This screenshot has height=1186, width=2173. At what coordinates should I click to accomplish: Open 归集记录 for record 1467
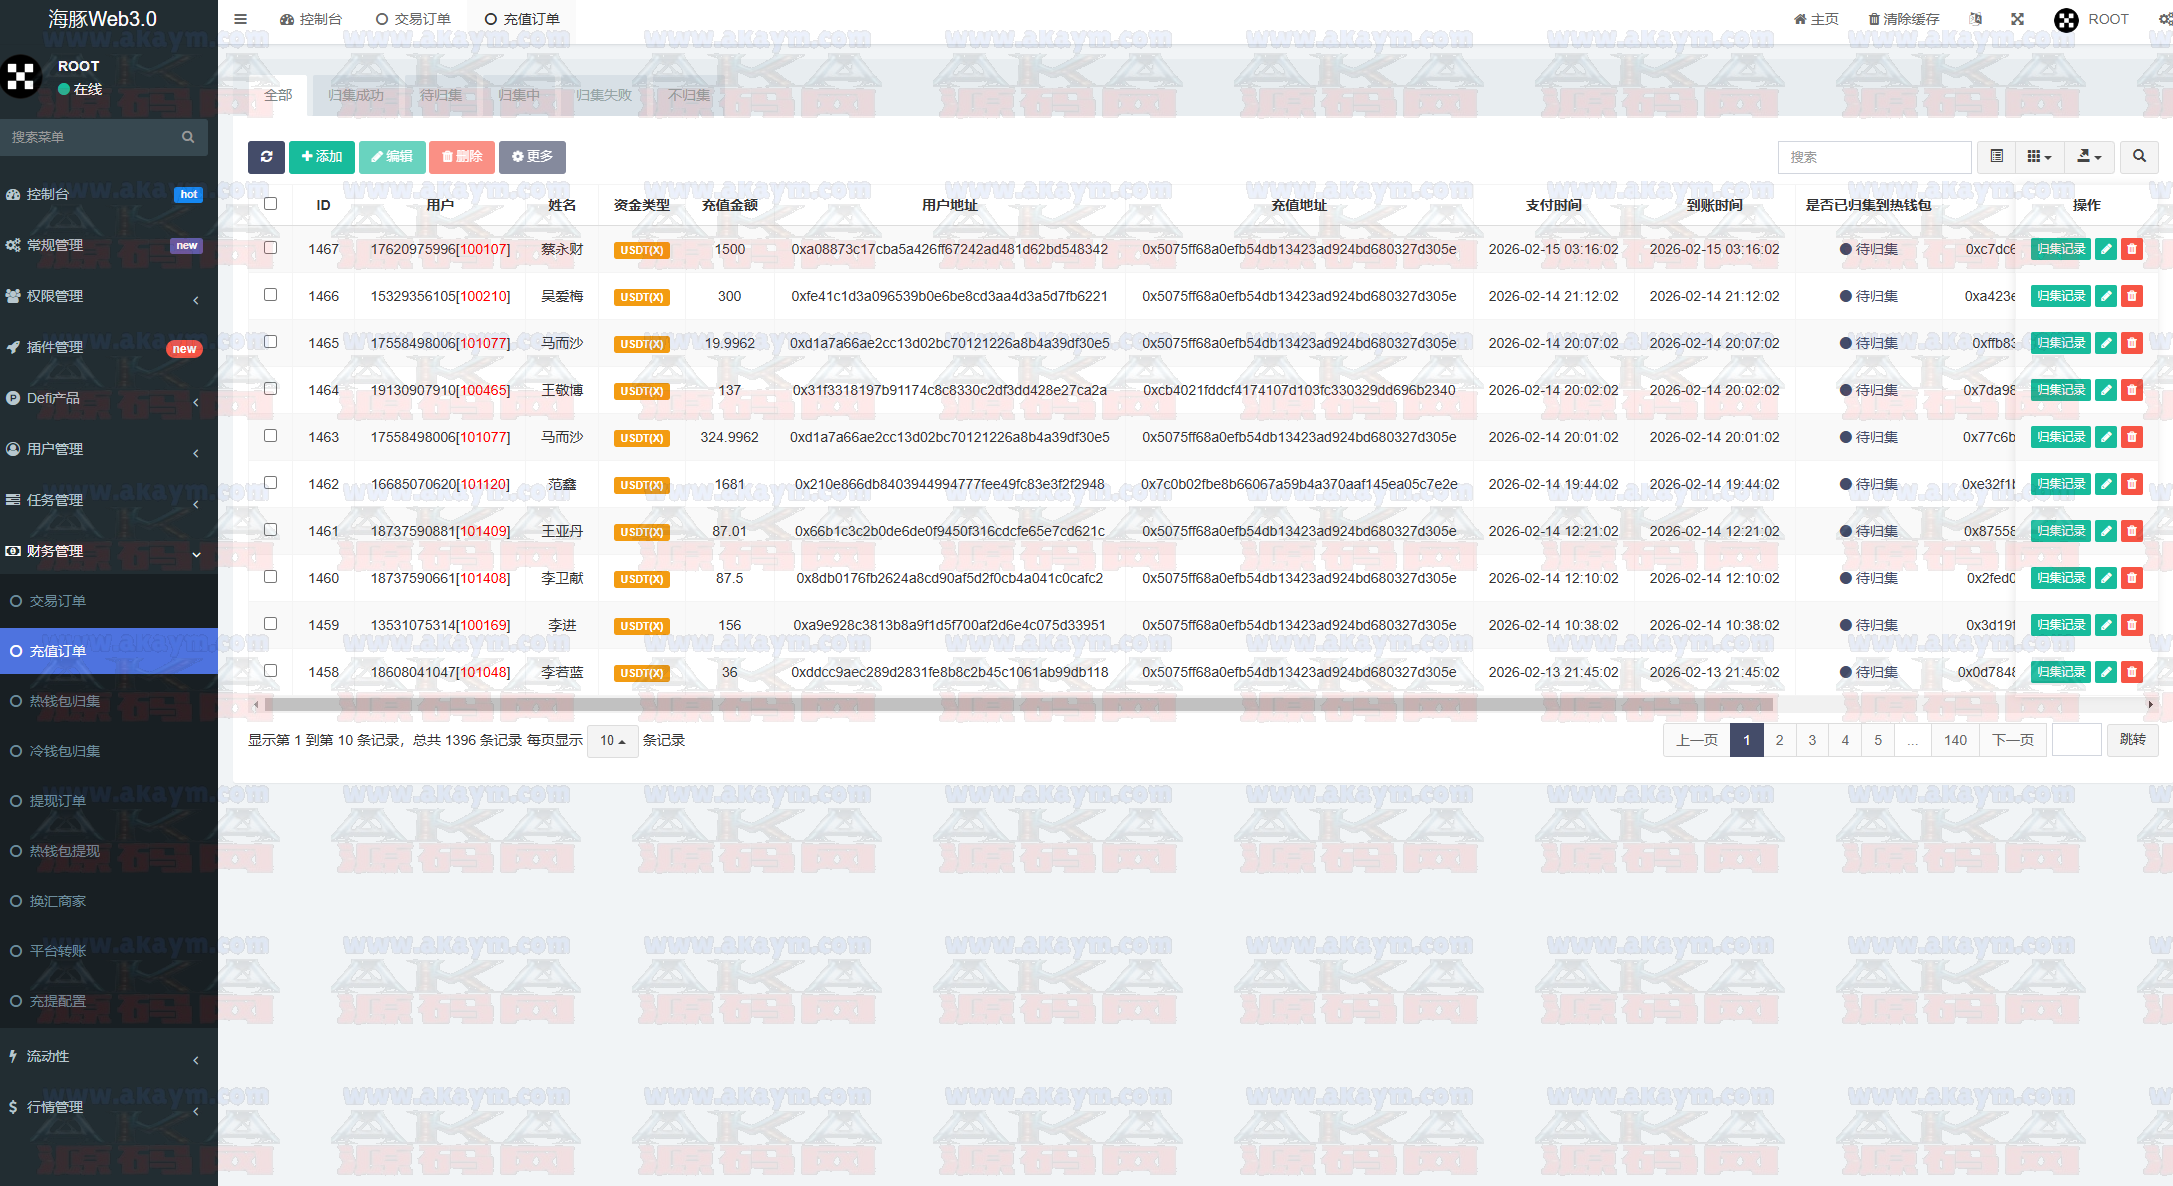click(2061, 249)
